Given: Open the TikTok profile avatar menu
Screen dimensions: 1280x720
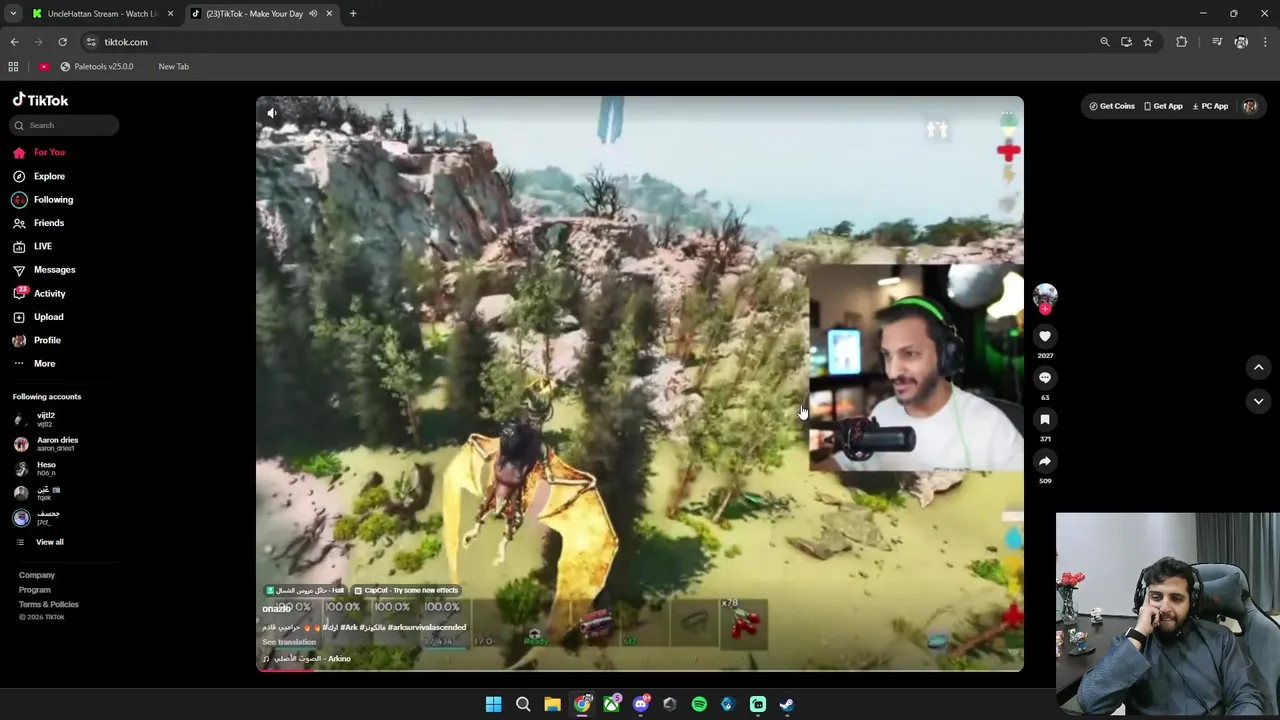Looking at the screenshot, I should [x=1250, y=106].
